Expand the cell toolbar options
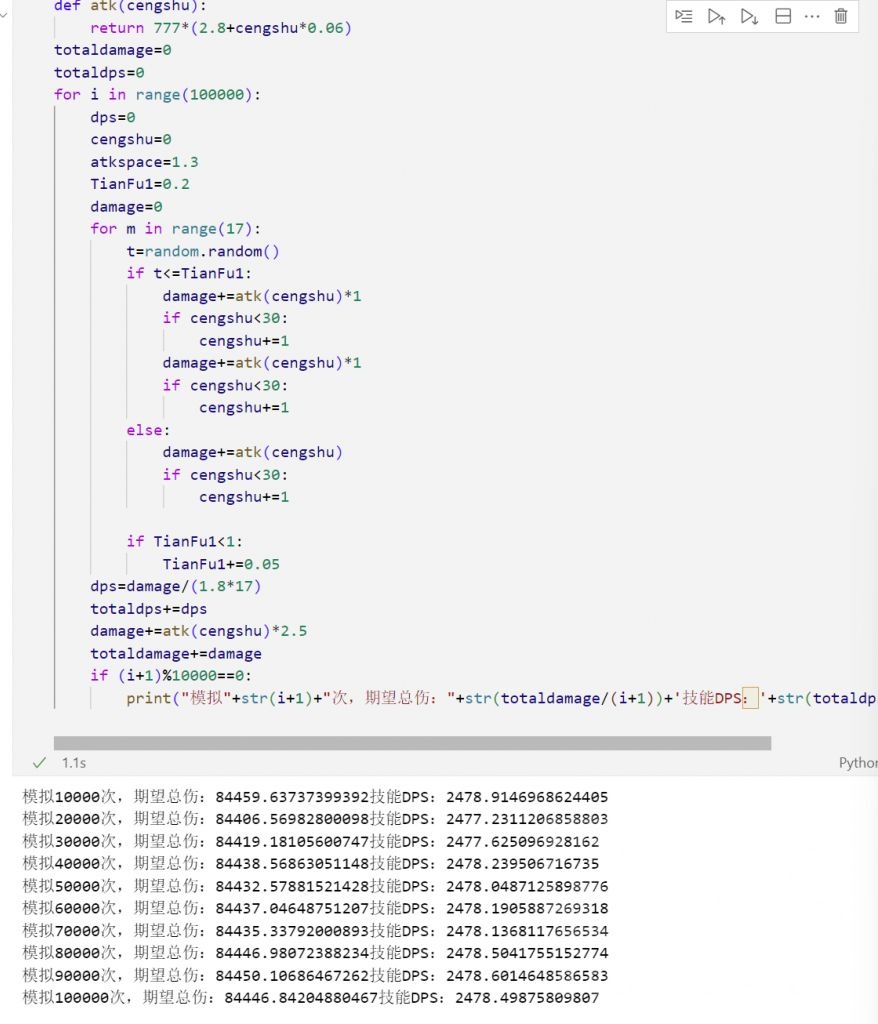This screenshot has width=878, height=1024. tap(812, 17)
